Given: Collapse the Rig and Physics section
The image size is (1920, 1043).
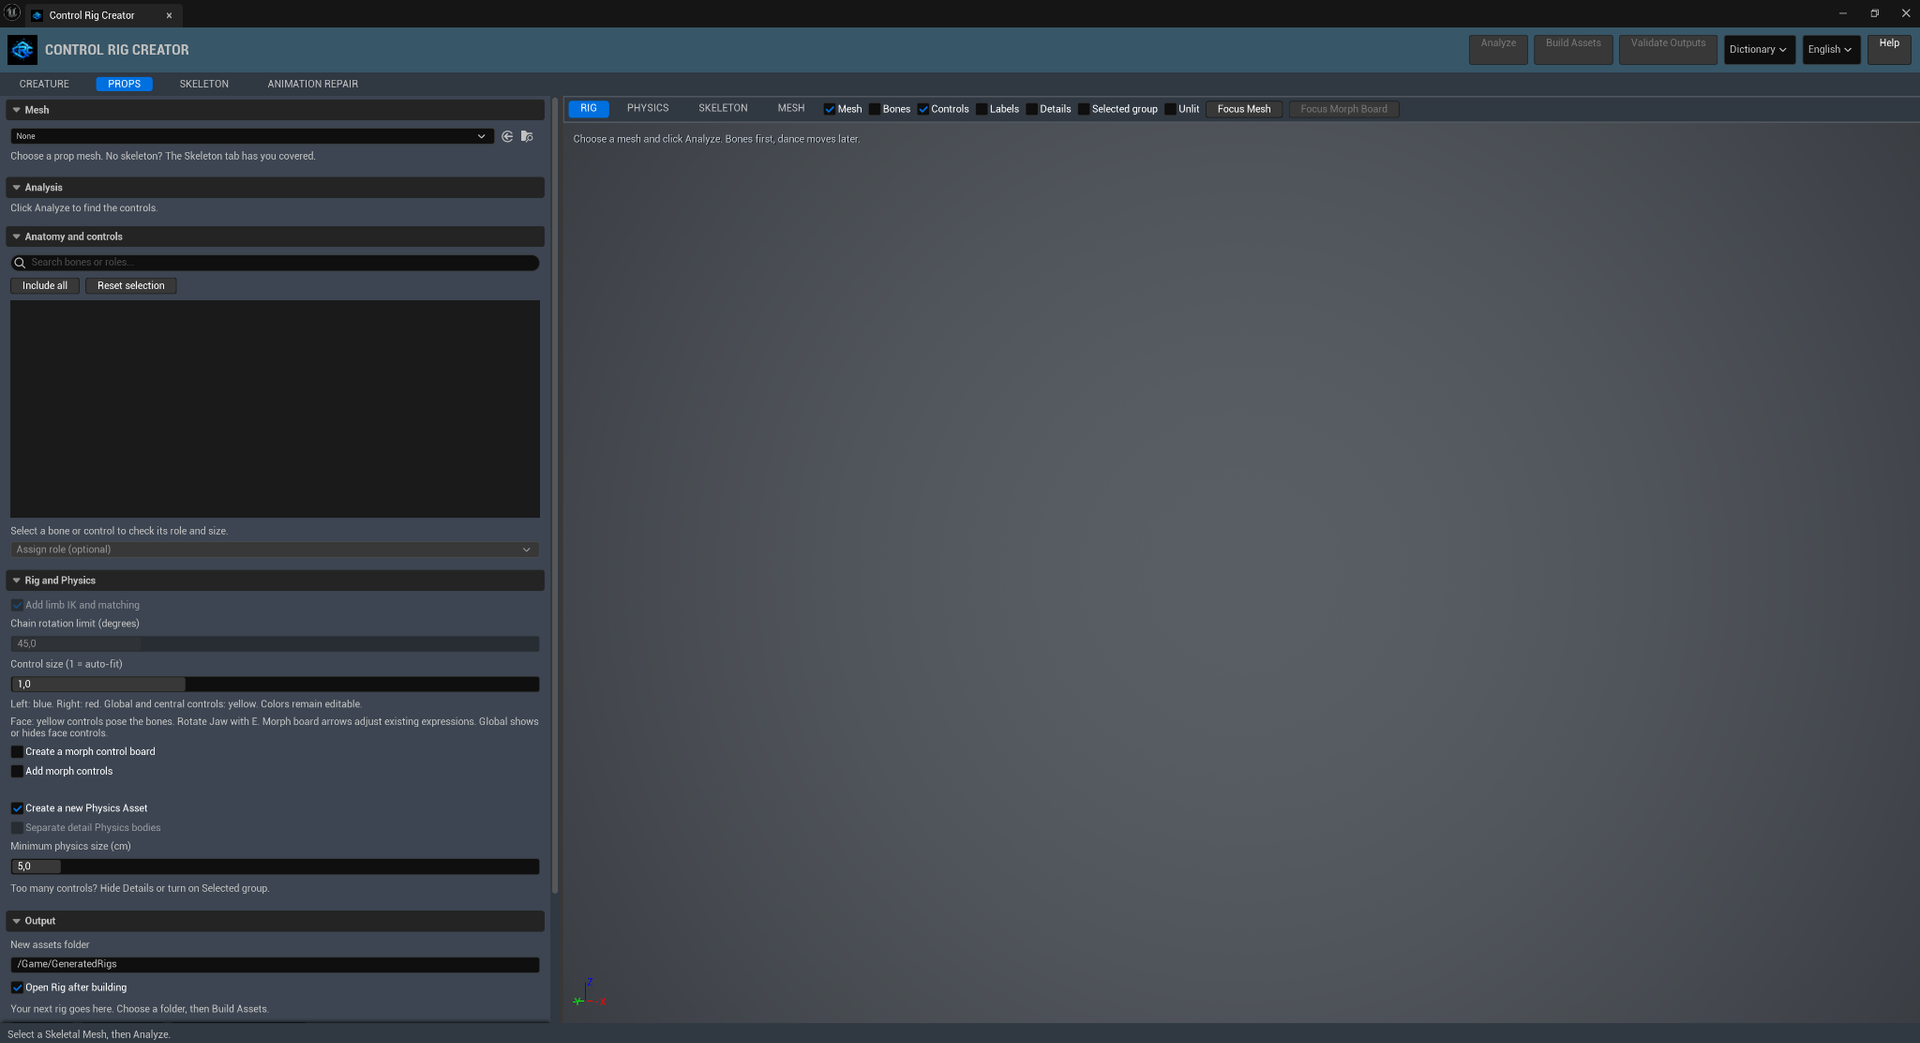Looking at the screenshot, I should (x=16, y=581).
